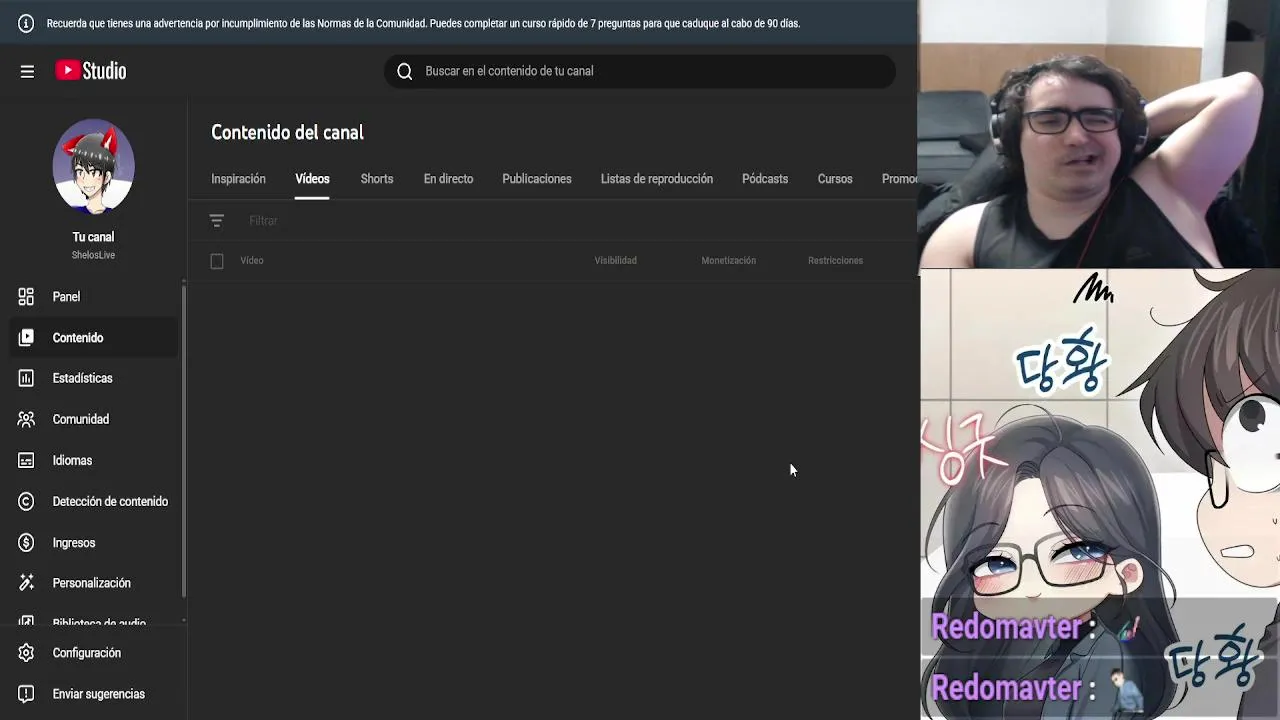Open the channel avatar thumbnail
This screenshot has width=1280, height=720.
pyautogui.click(x=93, y=167)
